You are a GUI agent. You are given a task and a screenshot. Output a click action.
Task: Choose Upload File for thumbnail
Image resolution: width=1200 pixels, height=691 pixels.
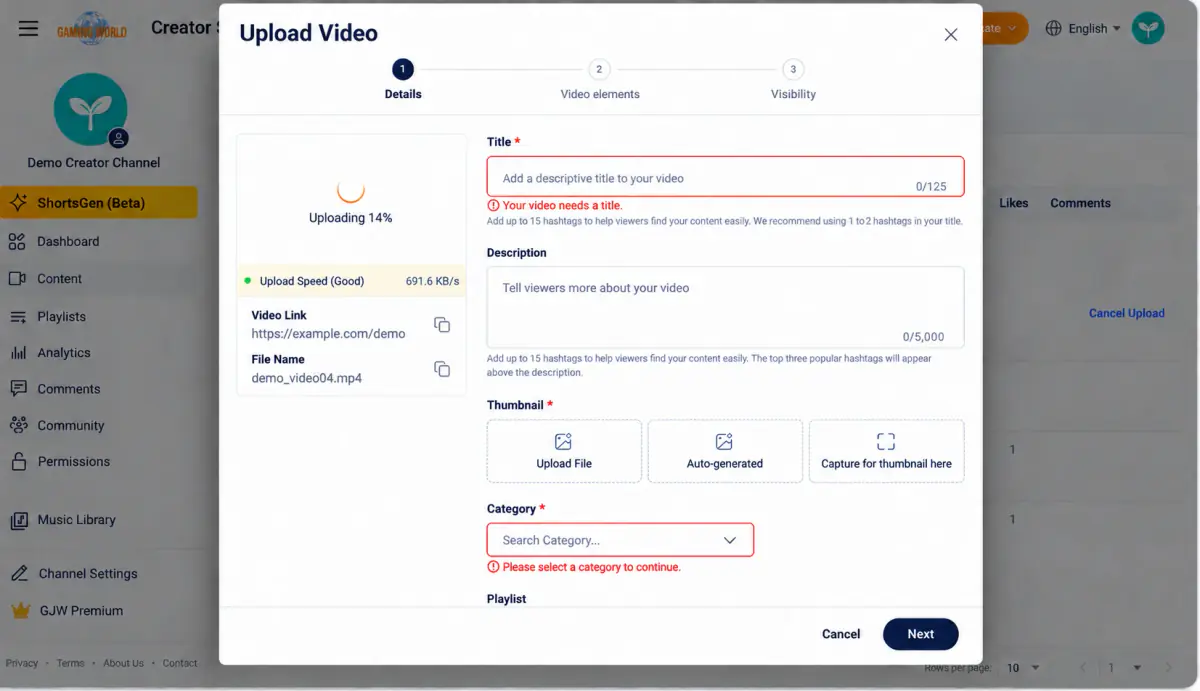coord(564,451)
